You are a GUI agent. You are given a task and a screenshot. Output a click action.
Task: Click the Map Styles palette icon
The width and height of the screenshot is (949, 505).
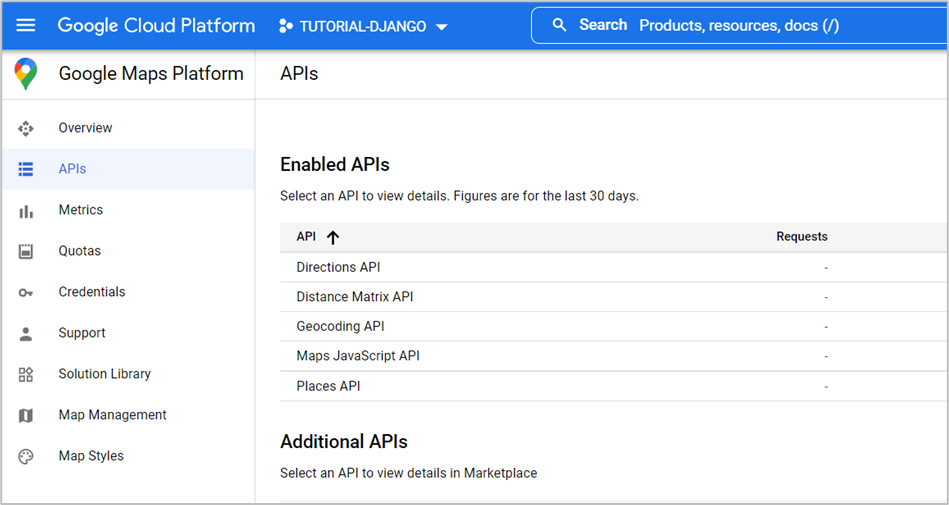point(25,457)
